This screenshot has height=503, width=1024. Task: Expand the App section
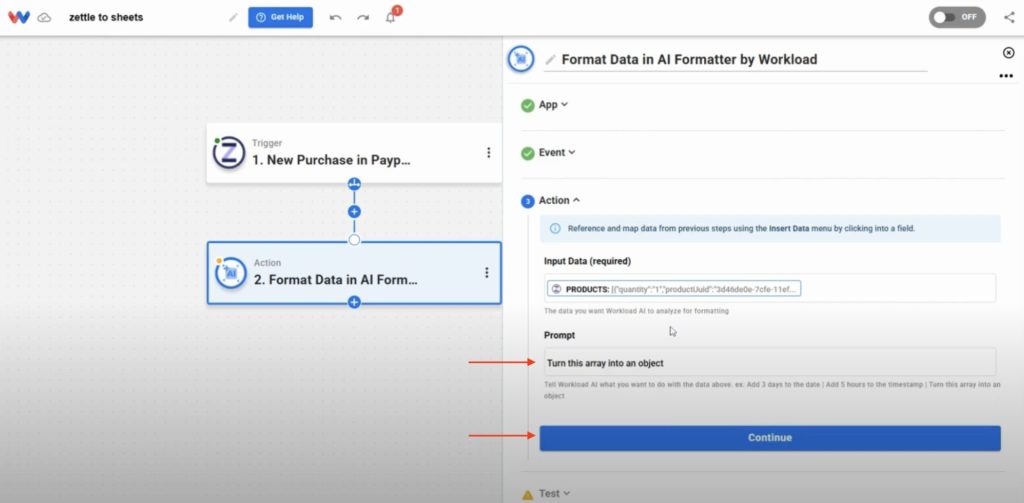553,105
